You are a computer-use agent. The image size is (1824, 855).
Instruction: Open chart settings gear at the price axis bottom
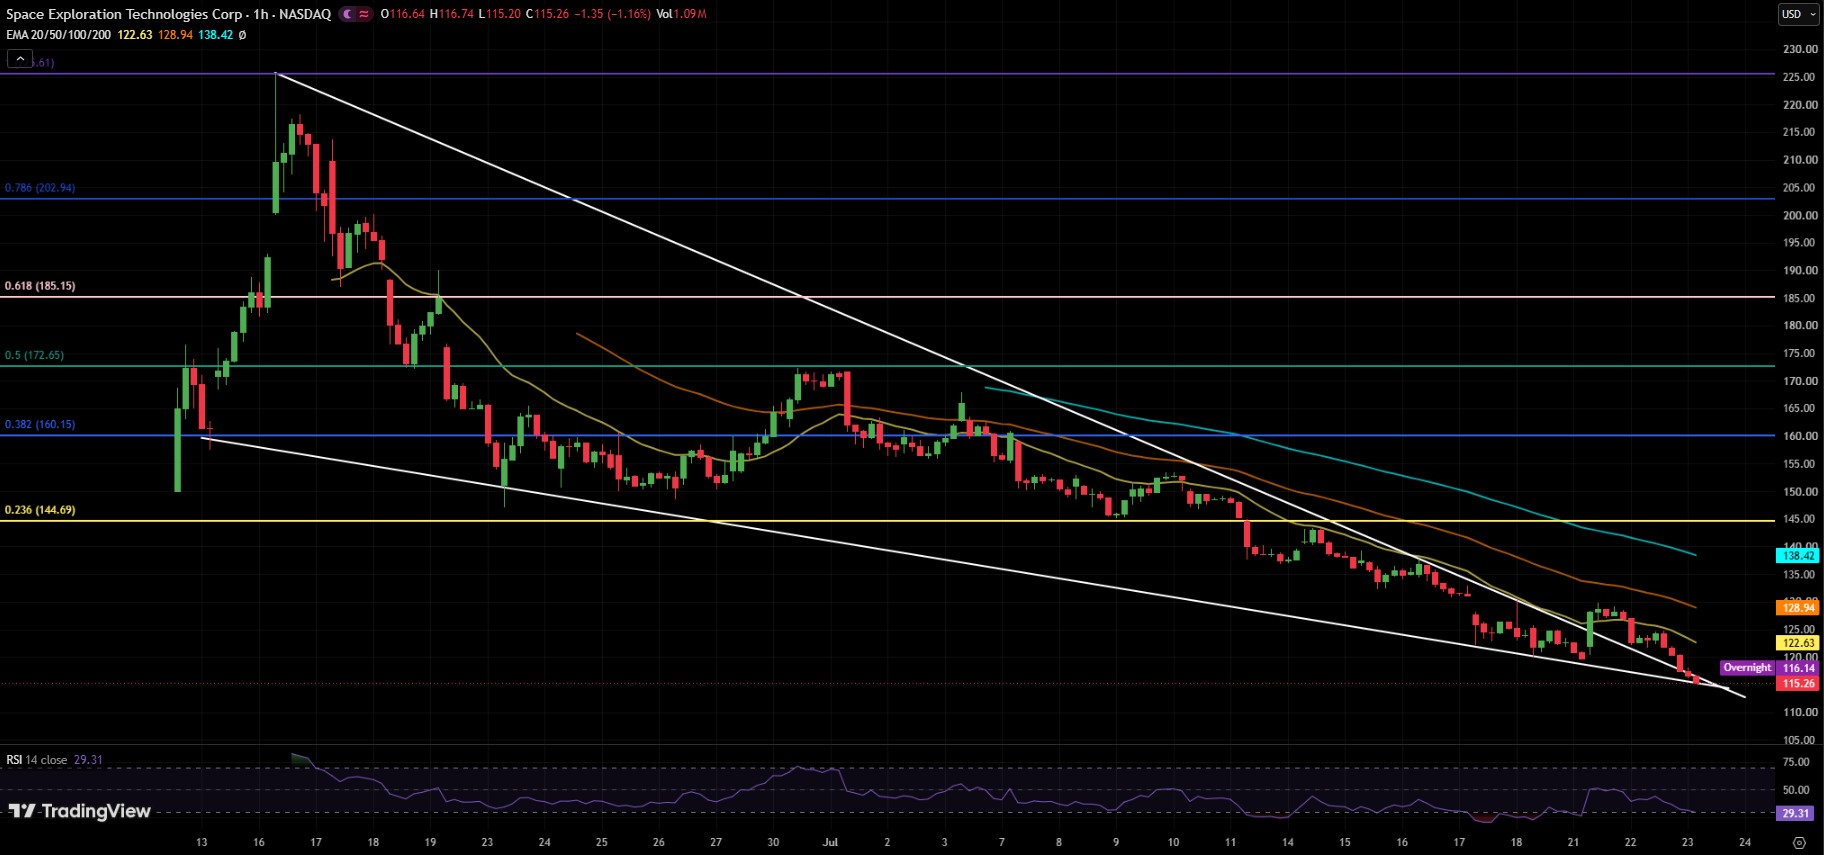click(x=1799, y=843)
